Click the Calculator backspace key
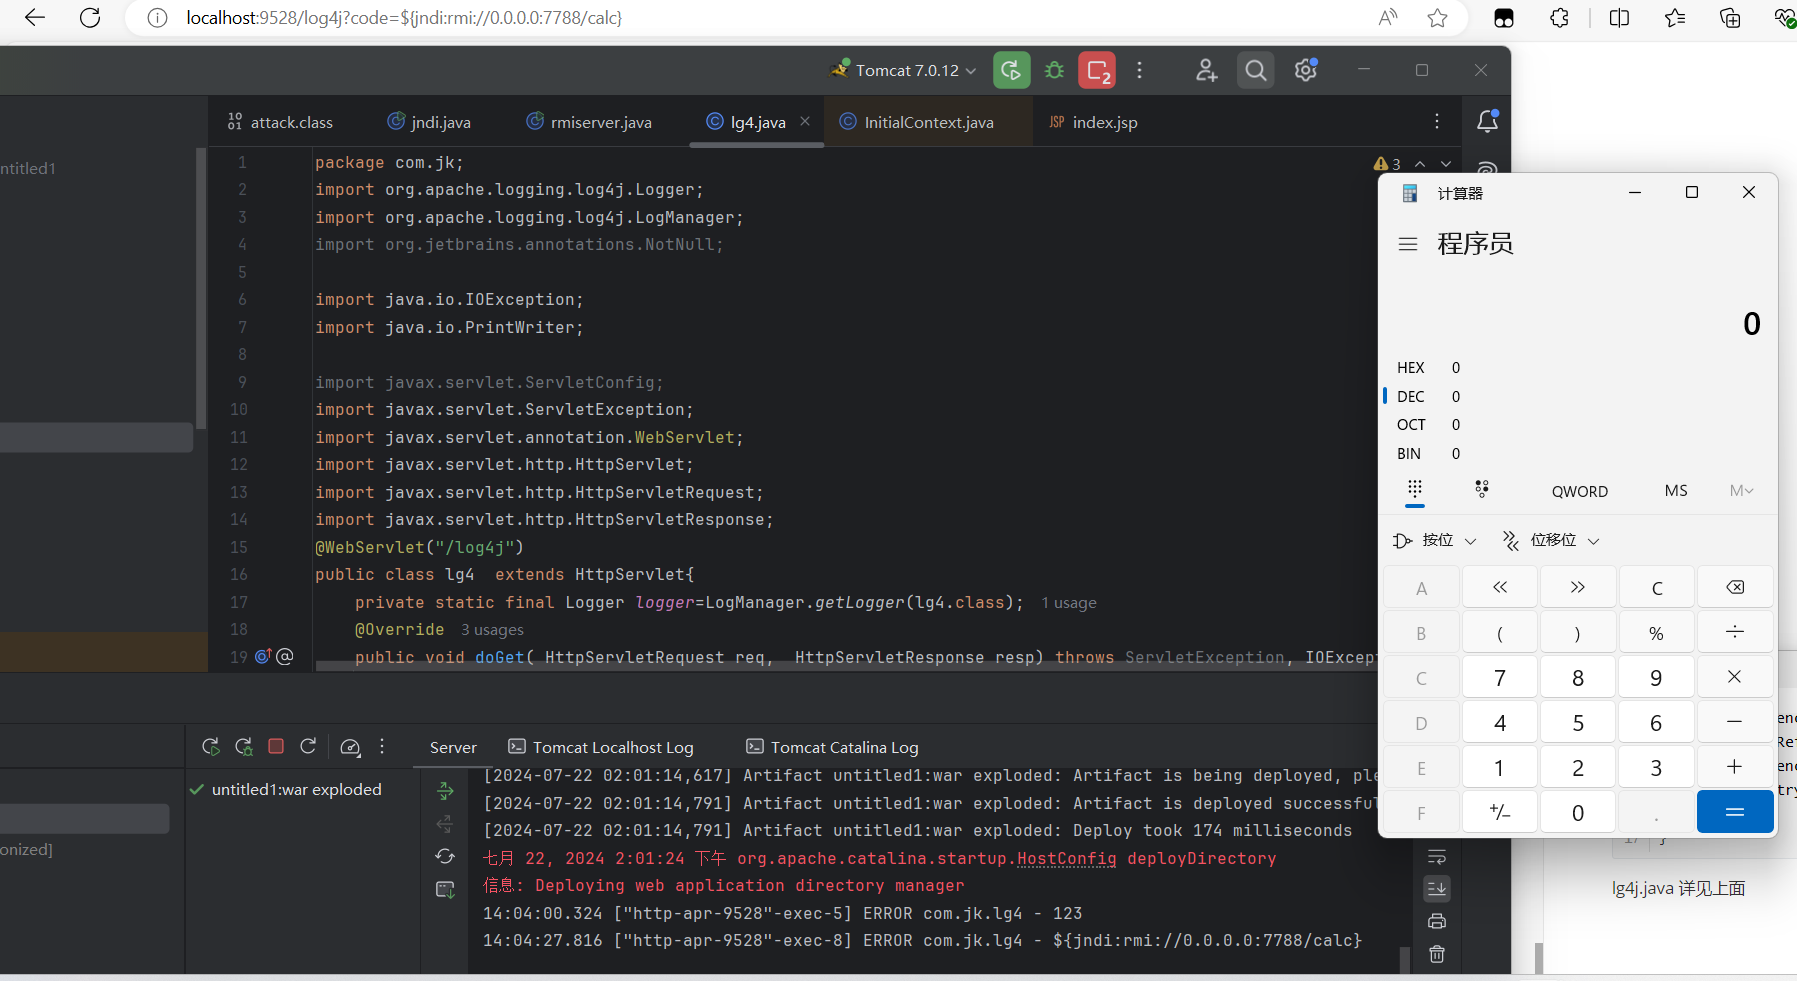 (1735, 587)
